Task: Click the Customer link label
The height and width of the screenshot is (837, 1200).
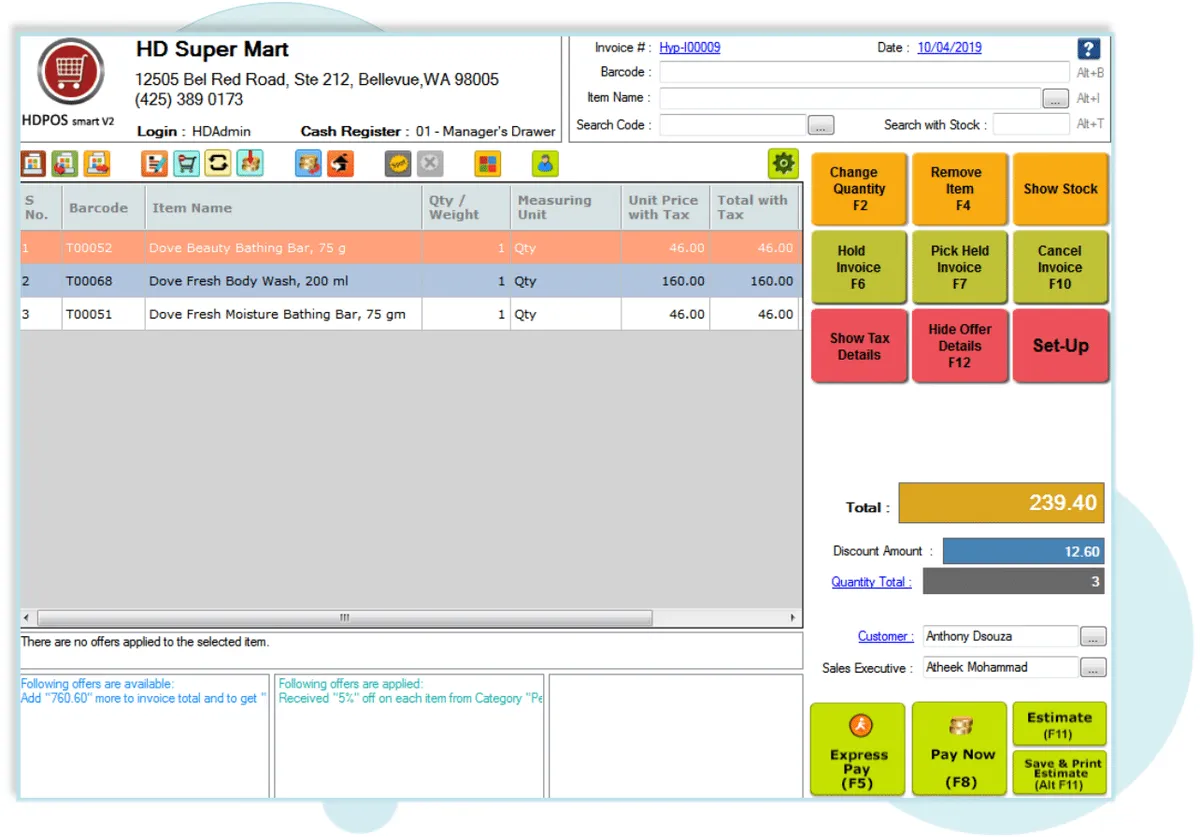Action: pyautogui.click(x=885, y=636)
